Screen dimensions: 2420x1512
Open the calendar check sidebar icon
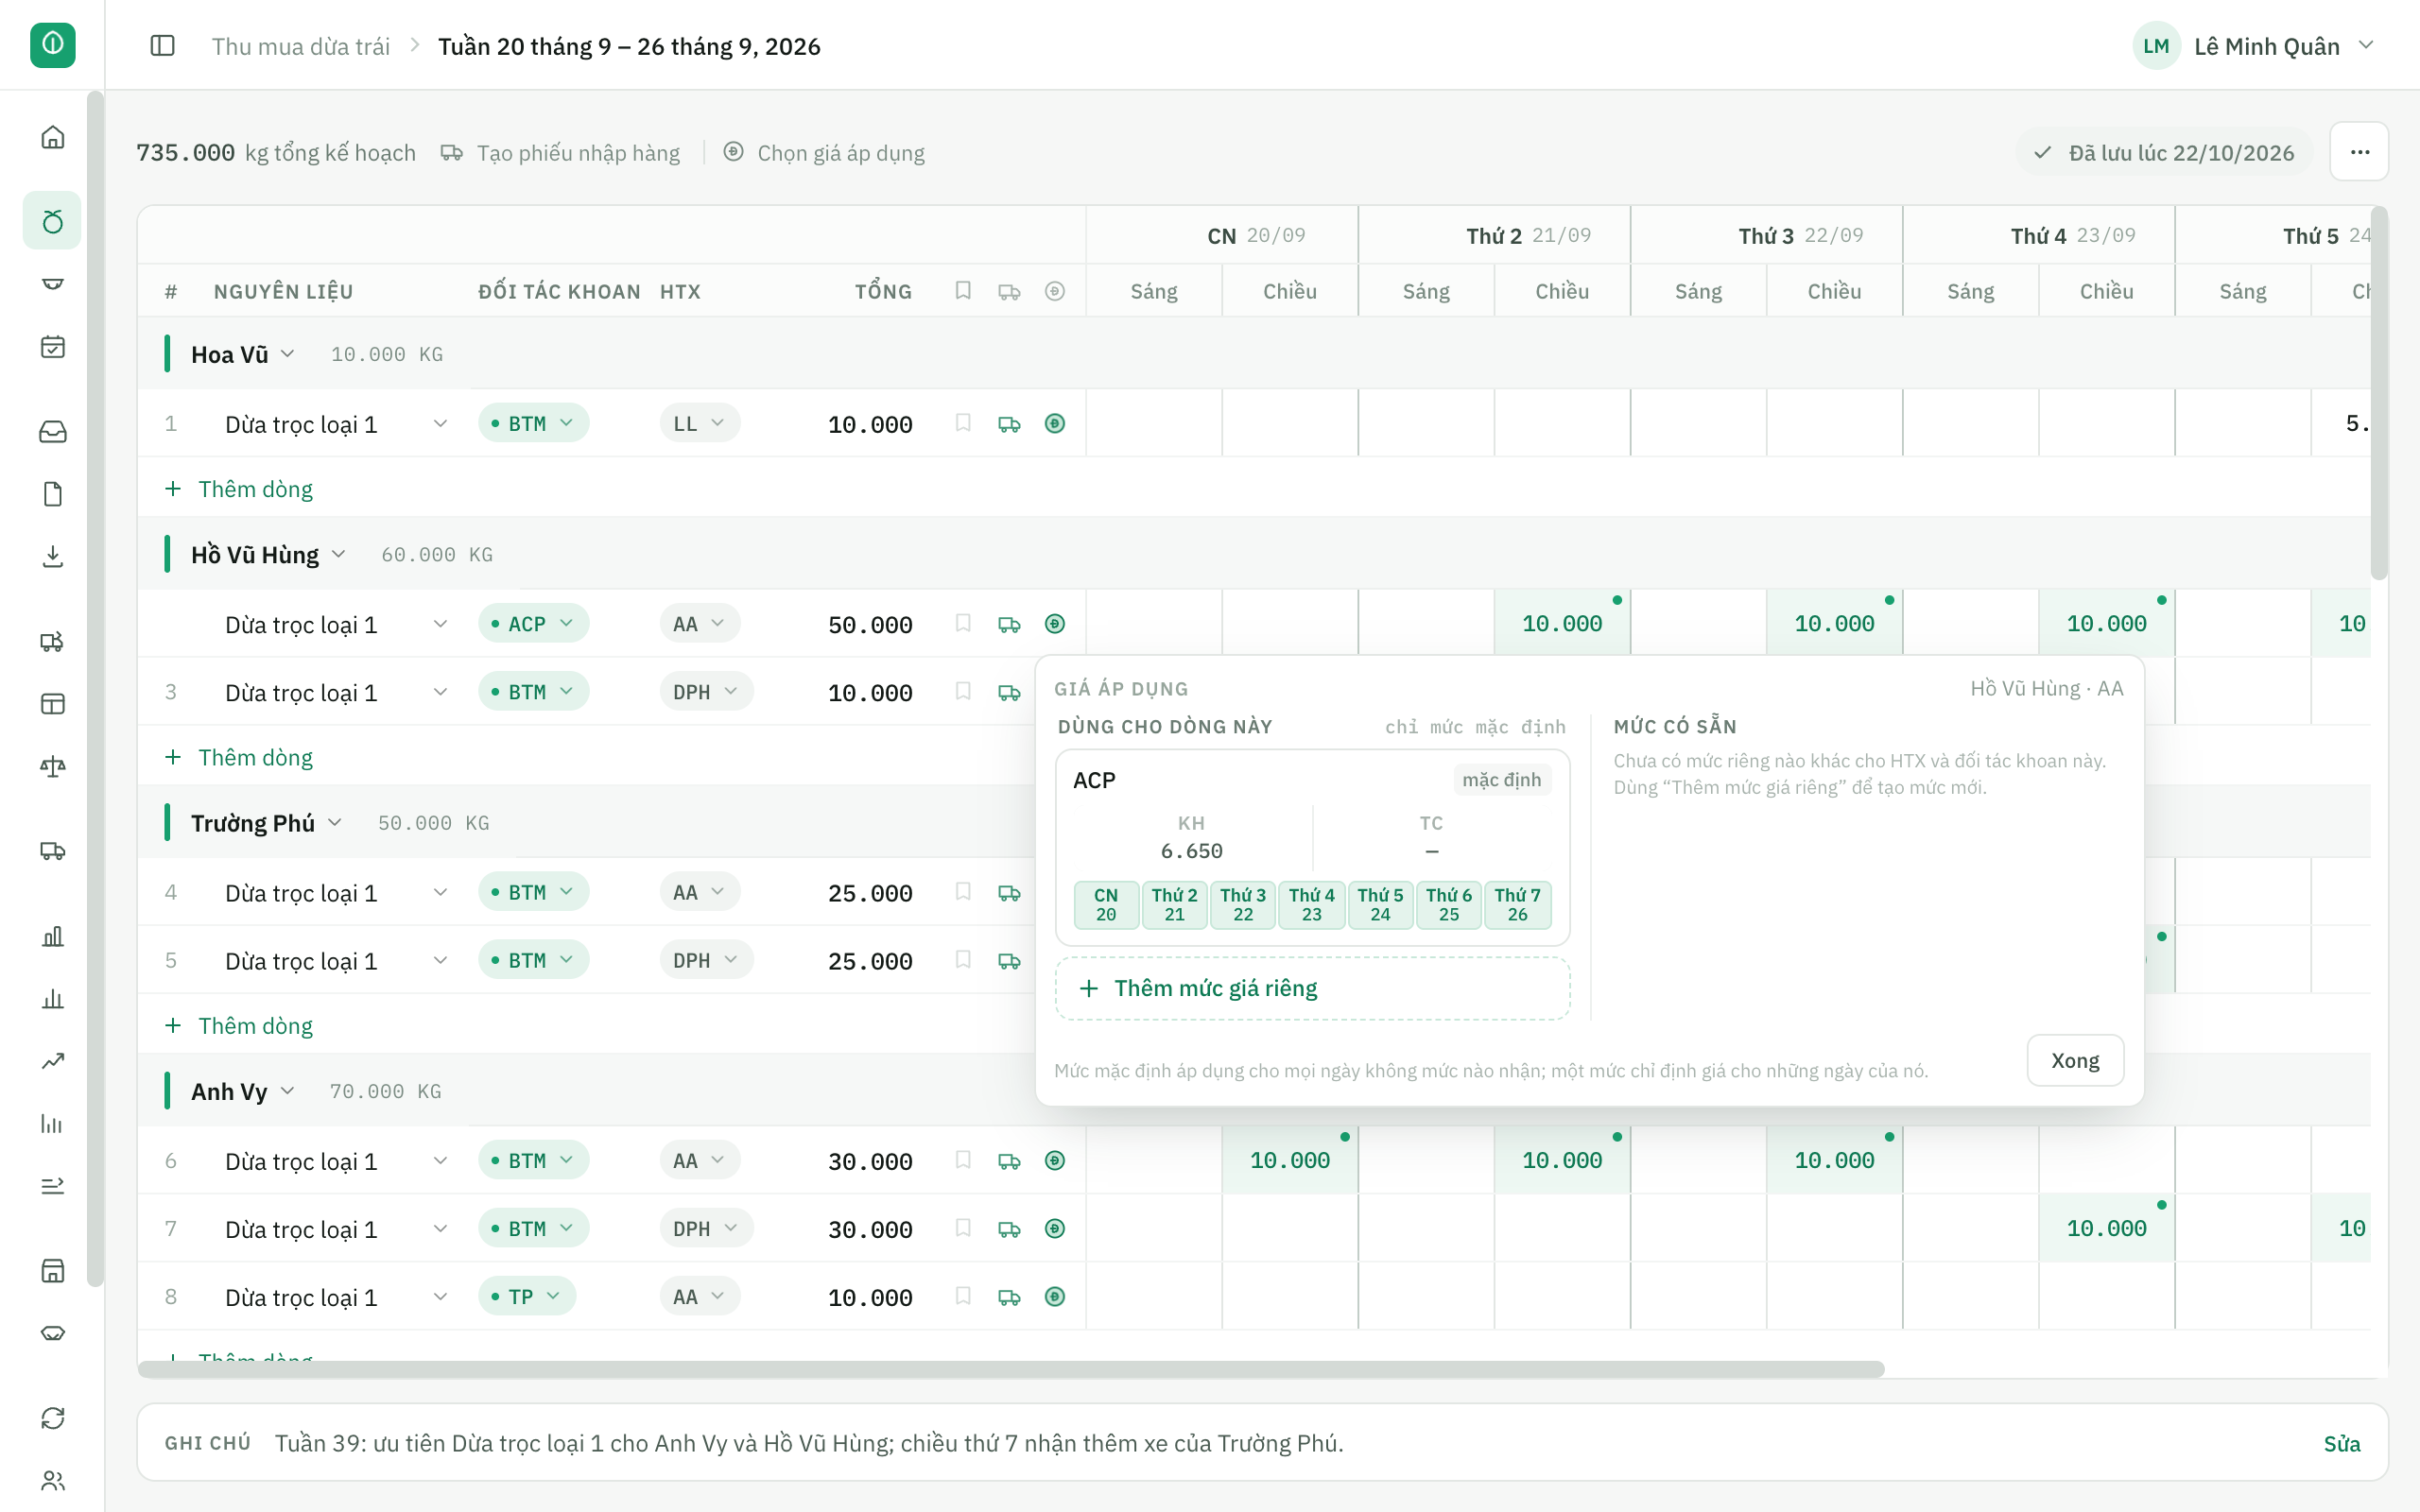[53, 347]
